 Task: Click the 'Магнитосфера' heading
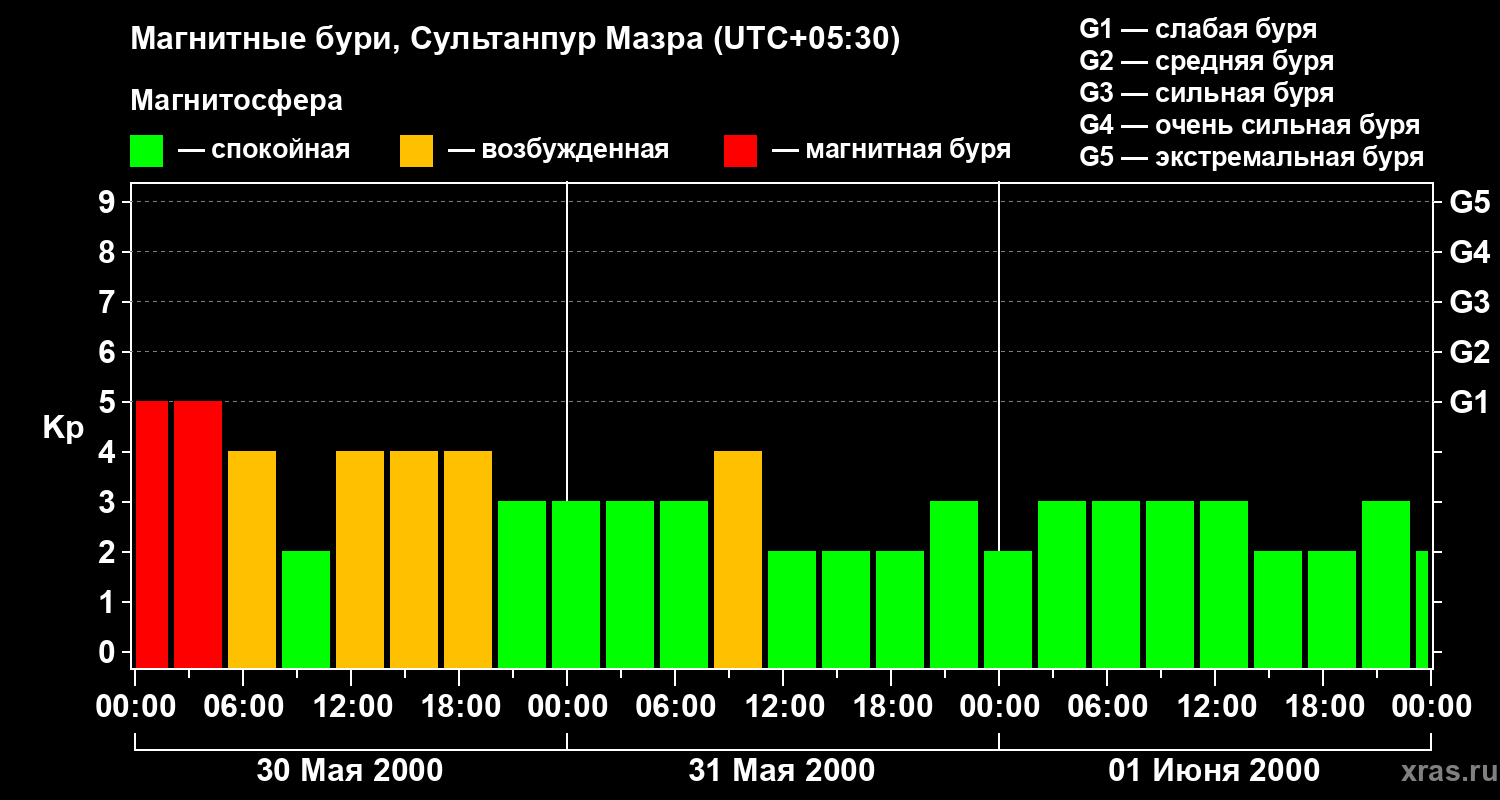pyautogui.click(x=236, y=101)
